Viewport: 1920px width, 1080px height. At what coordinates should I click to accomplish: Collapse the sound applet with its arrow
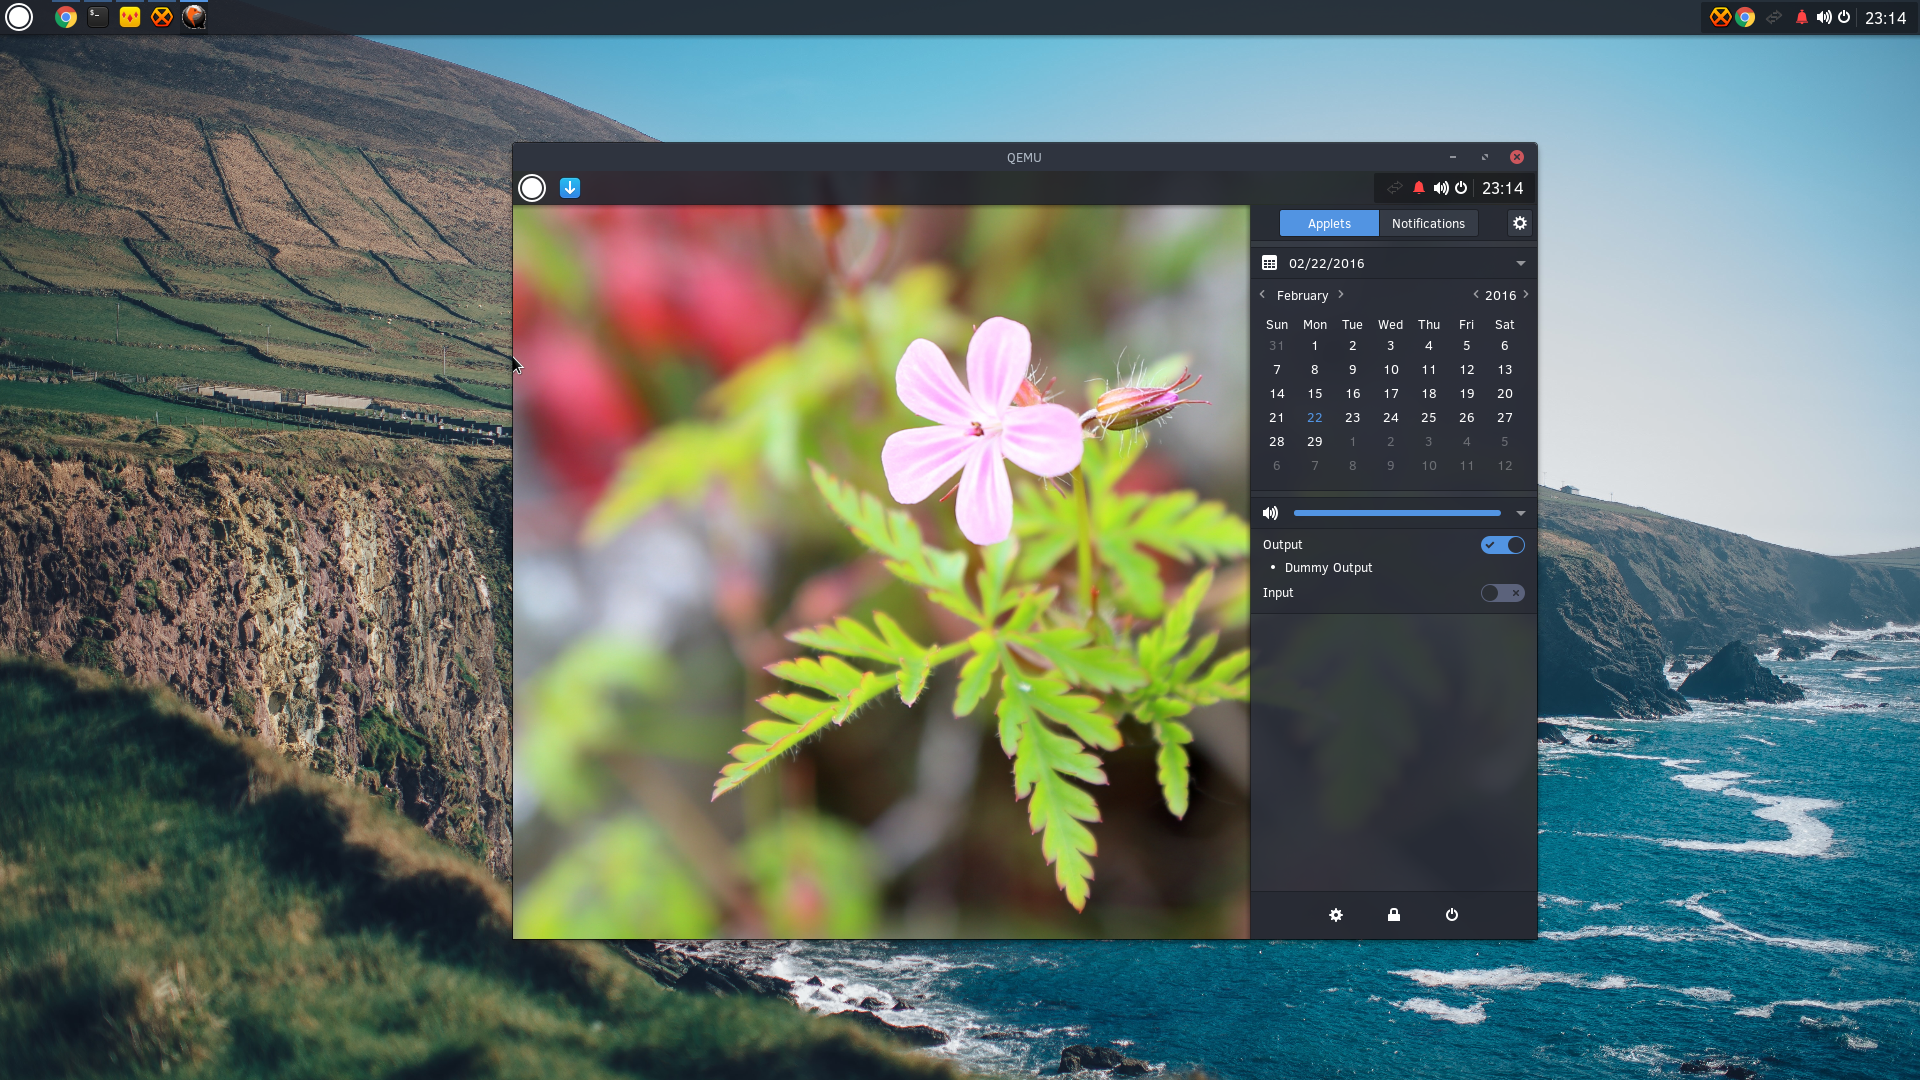1521,513
